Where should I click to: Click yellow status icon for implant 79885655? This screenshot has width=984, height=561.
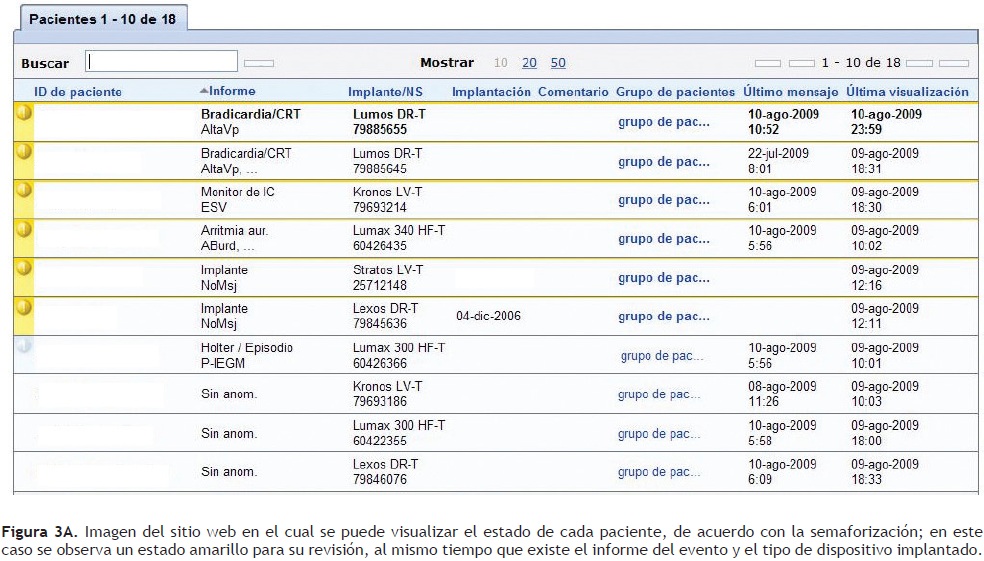point(23,112)
